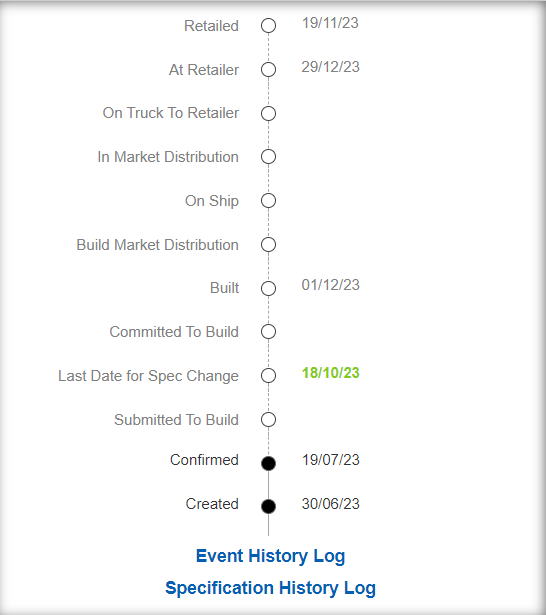Select the filled Created status dot
This screenshot has height=615, width=546.
(268, 506)
